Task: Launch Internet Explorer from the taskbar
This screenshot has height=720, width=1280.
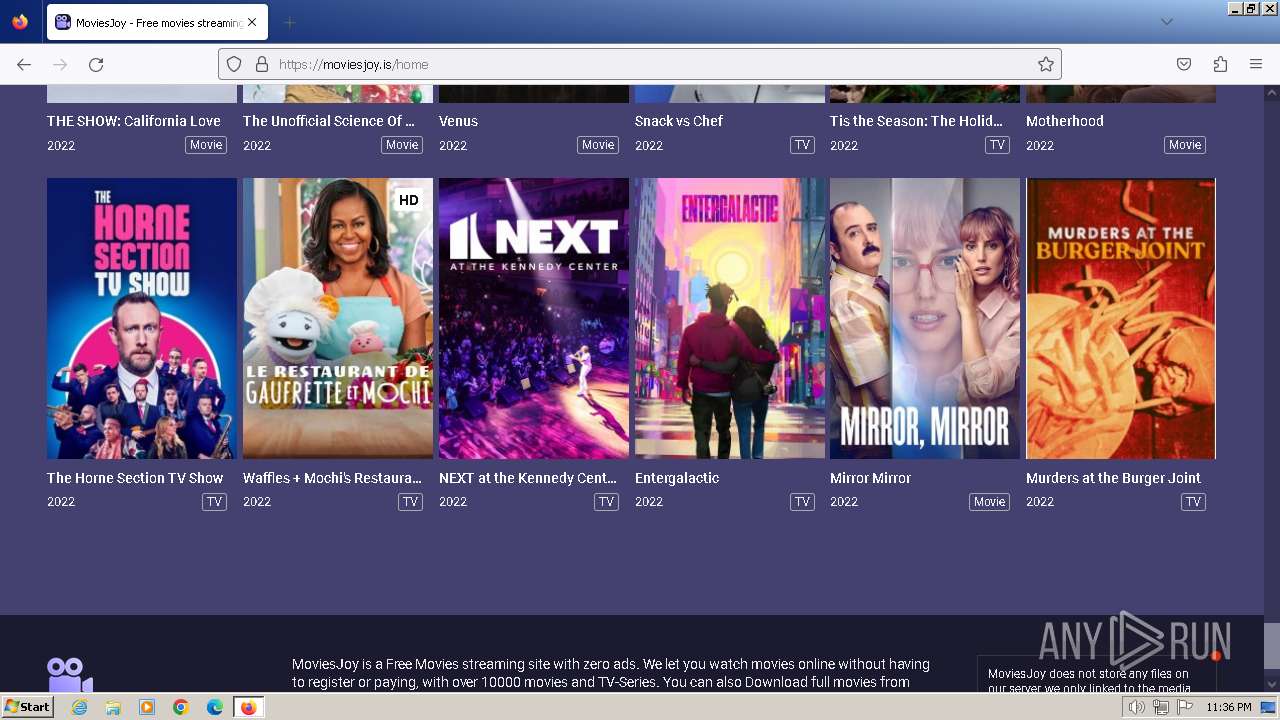Action: tap(79, 707)
